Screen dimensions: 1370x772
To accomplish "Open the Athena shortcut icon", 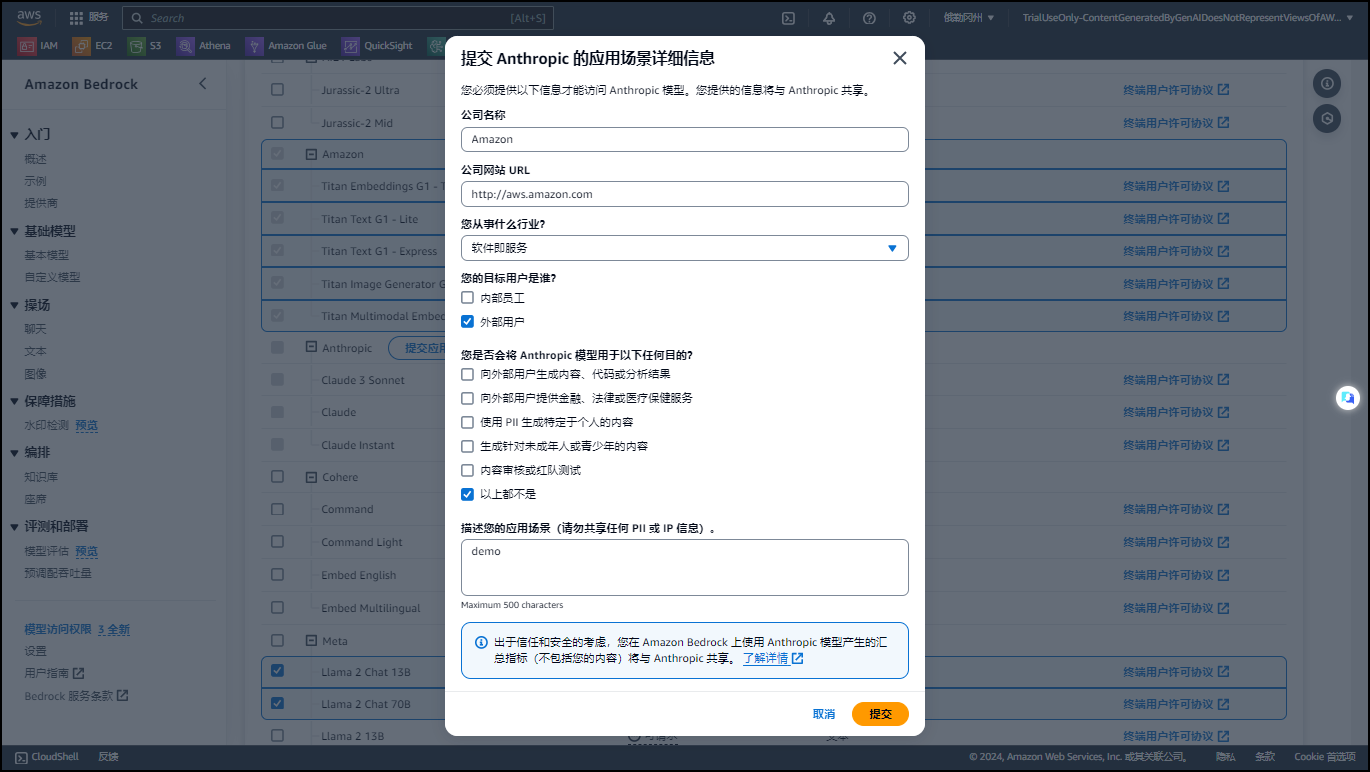I will click(185, 46).
